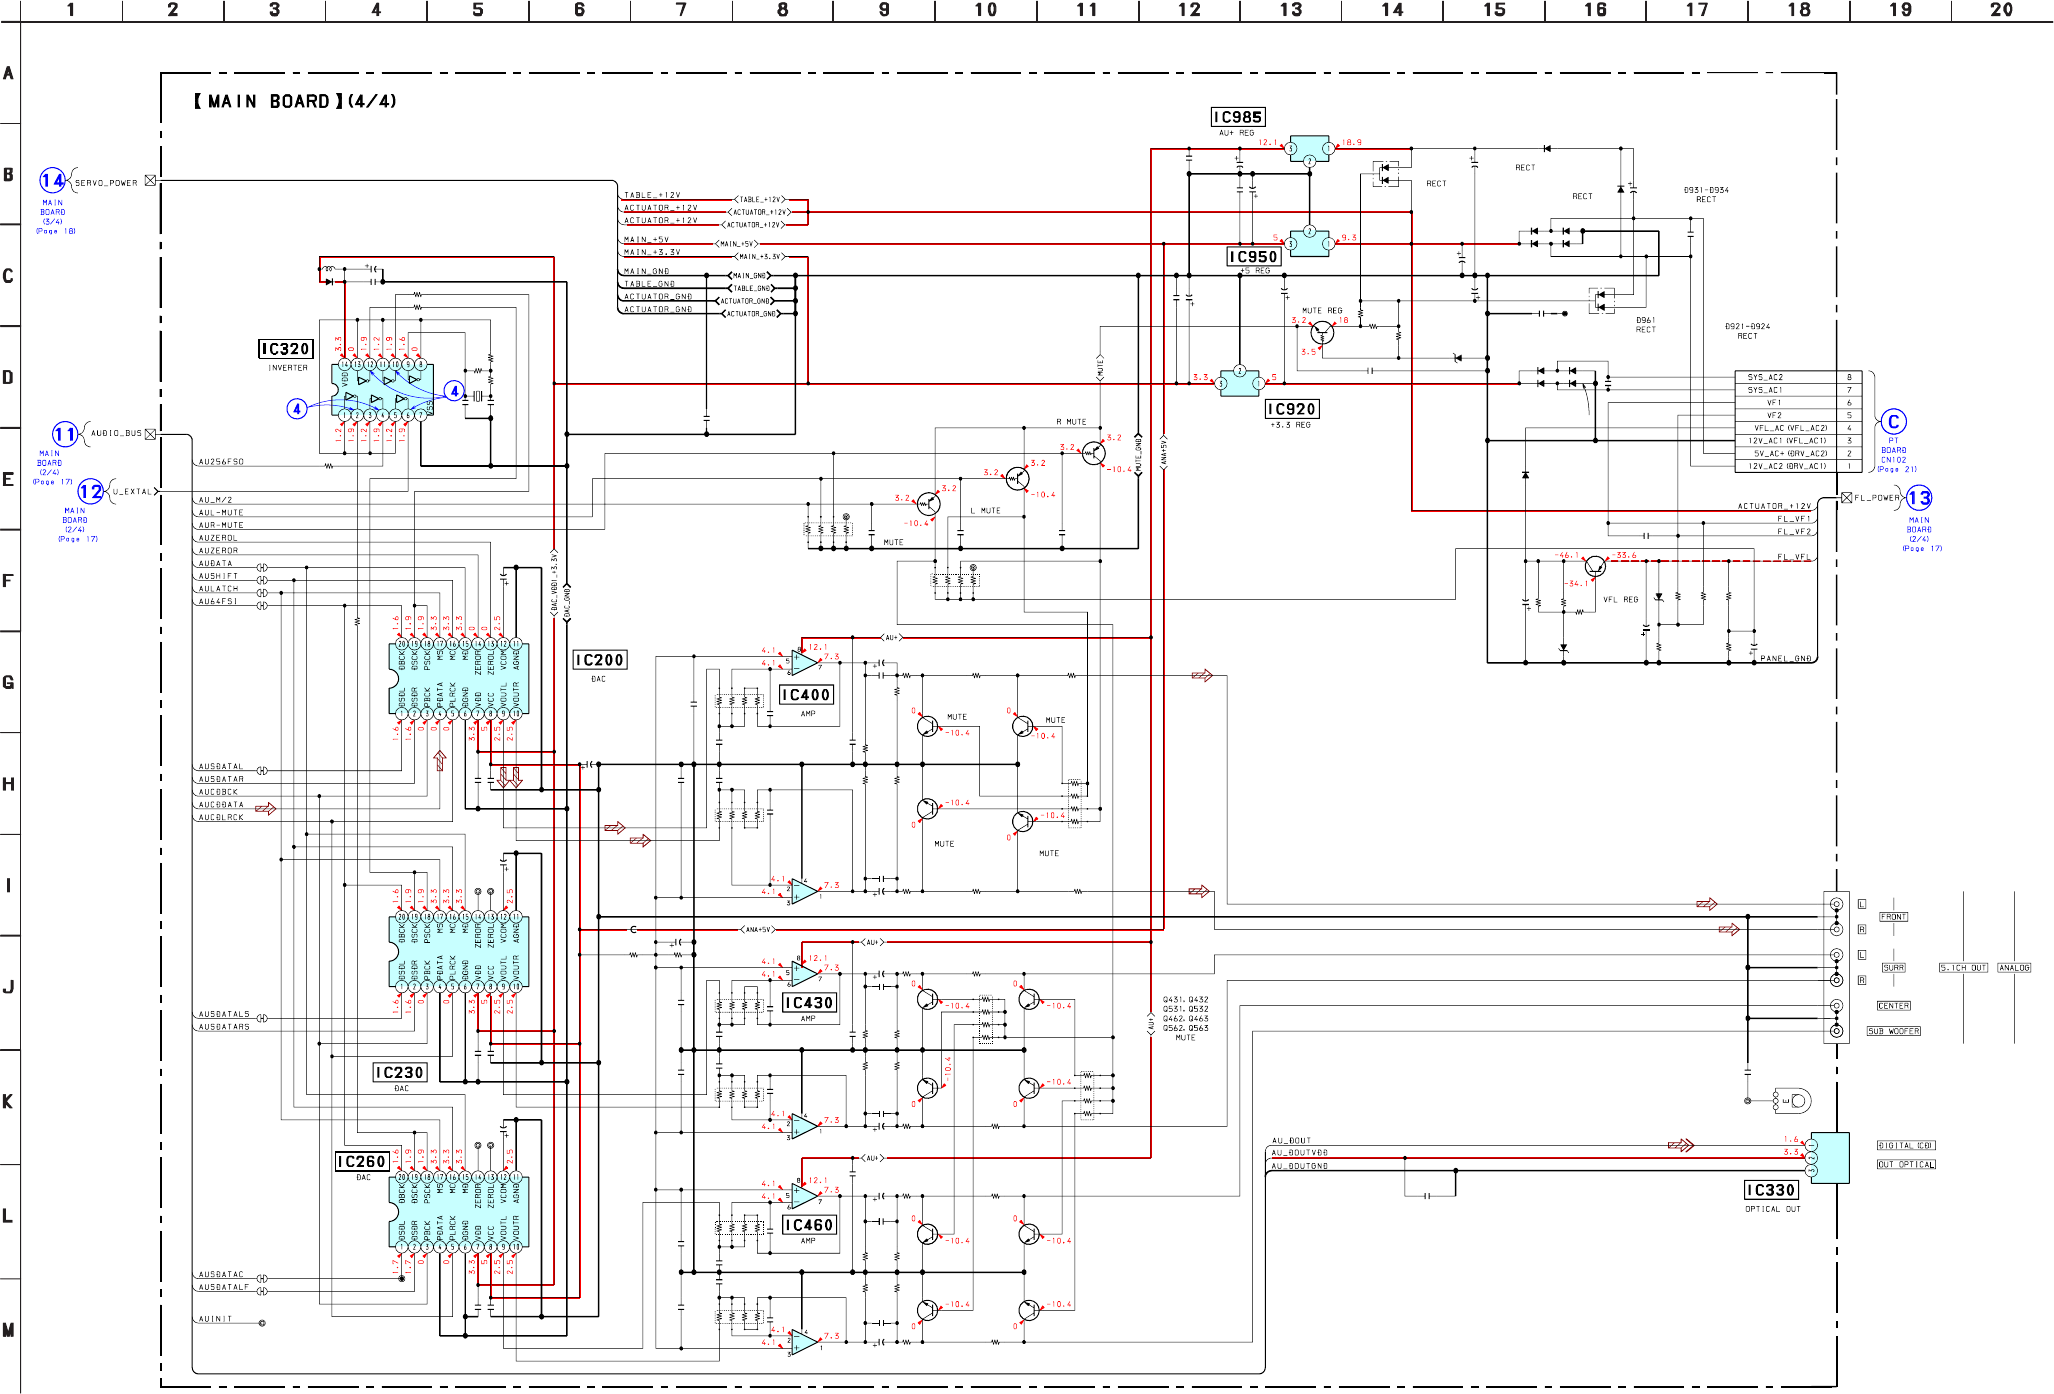2054x1394 pixels.
Task: Click row letter G on left ruler
Action: pos(8,683)
